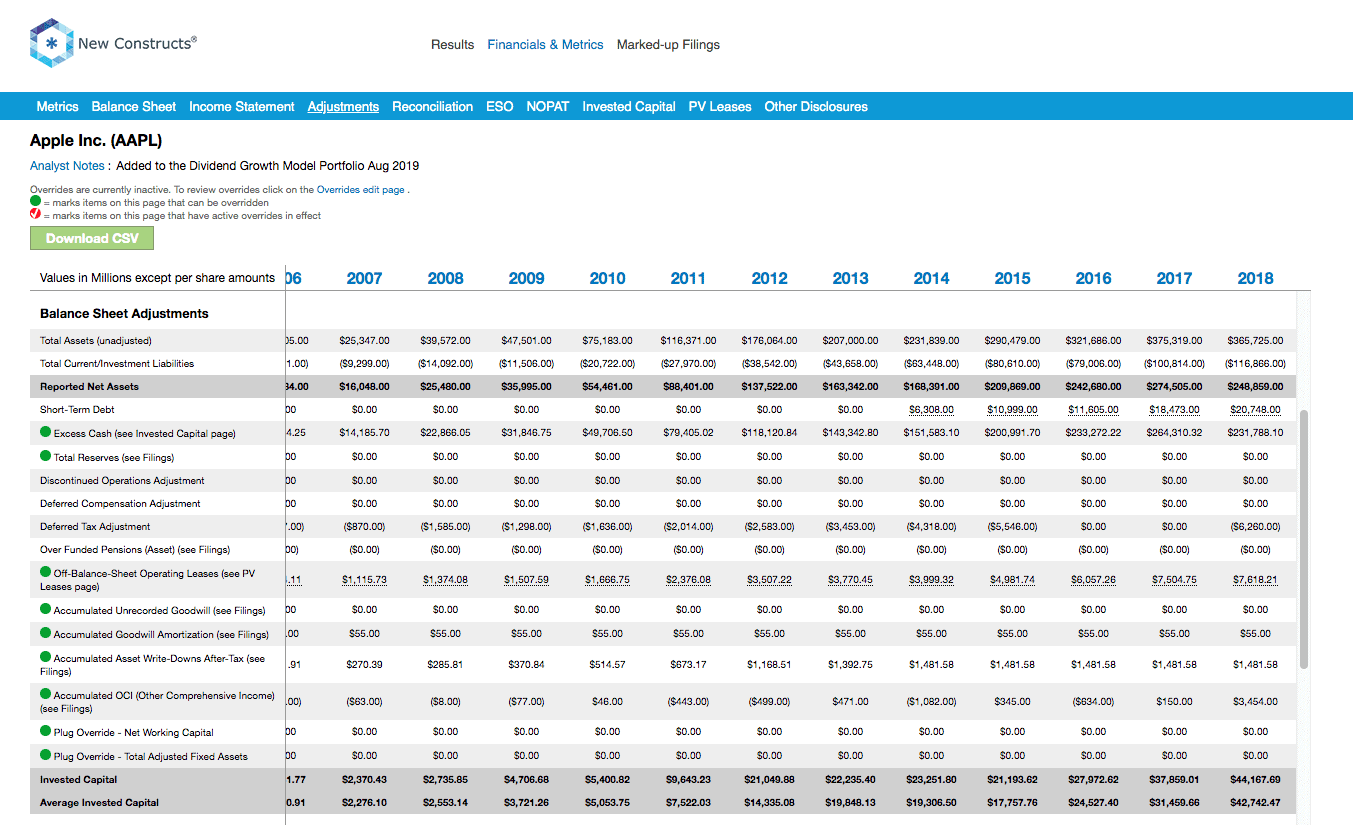Open Marked-up Filings section
This screenshot has width=1353, height=825.
coord(668,45)
